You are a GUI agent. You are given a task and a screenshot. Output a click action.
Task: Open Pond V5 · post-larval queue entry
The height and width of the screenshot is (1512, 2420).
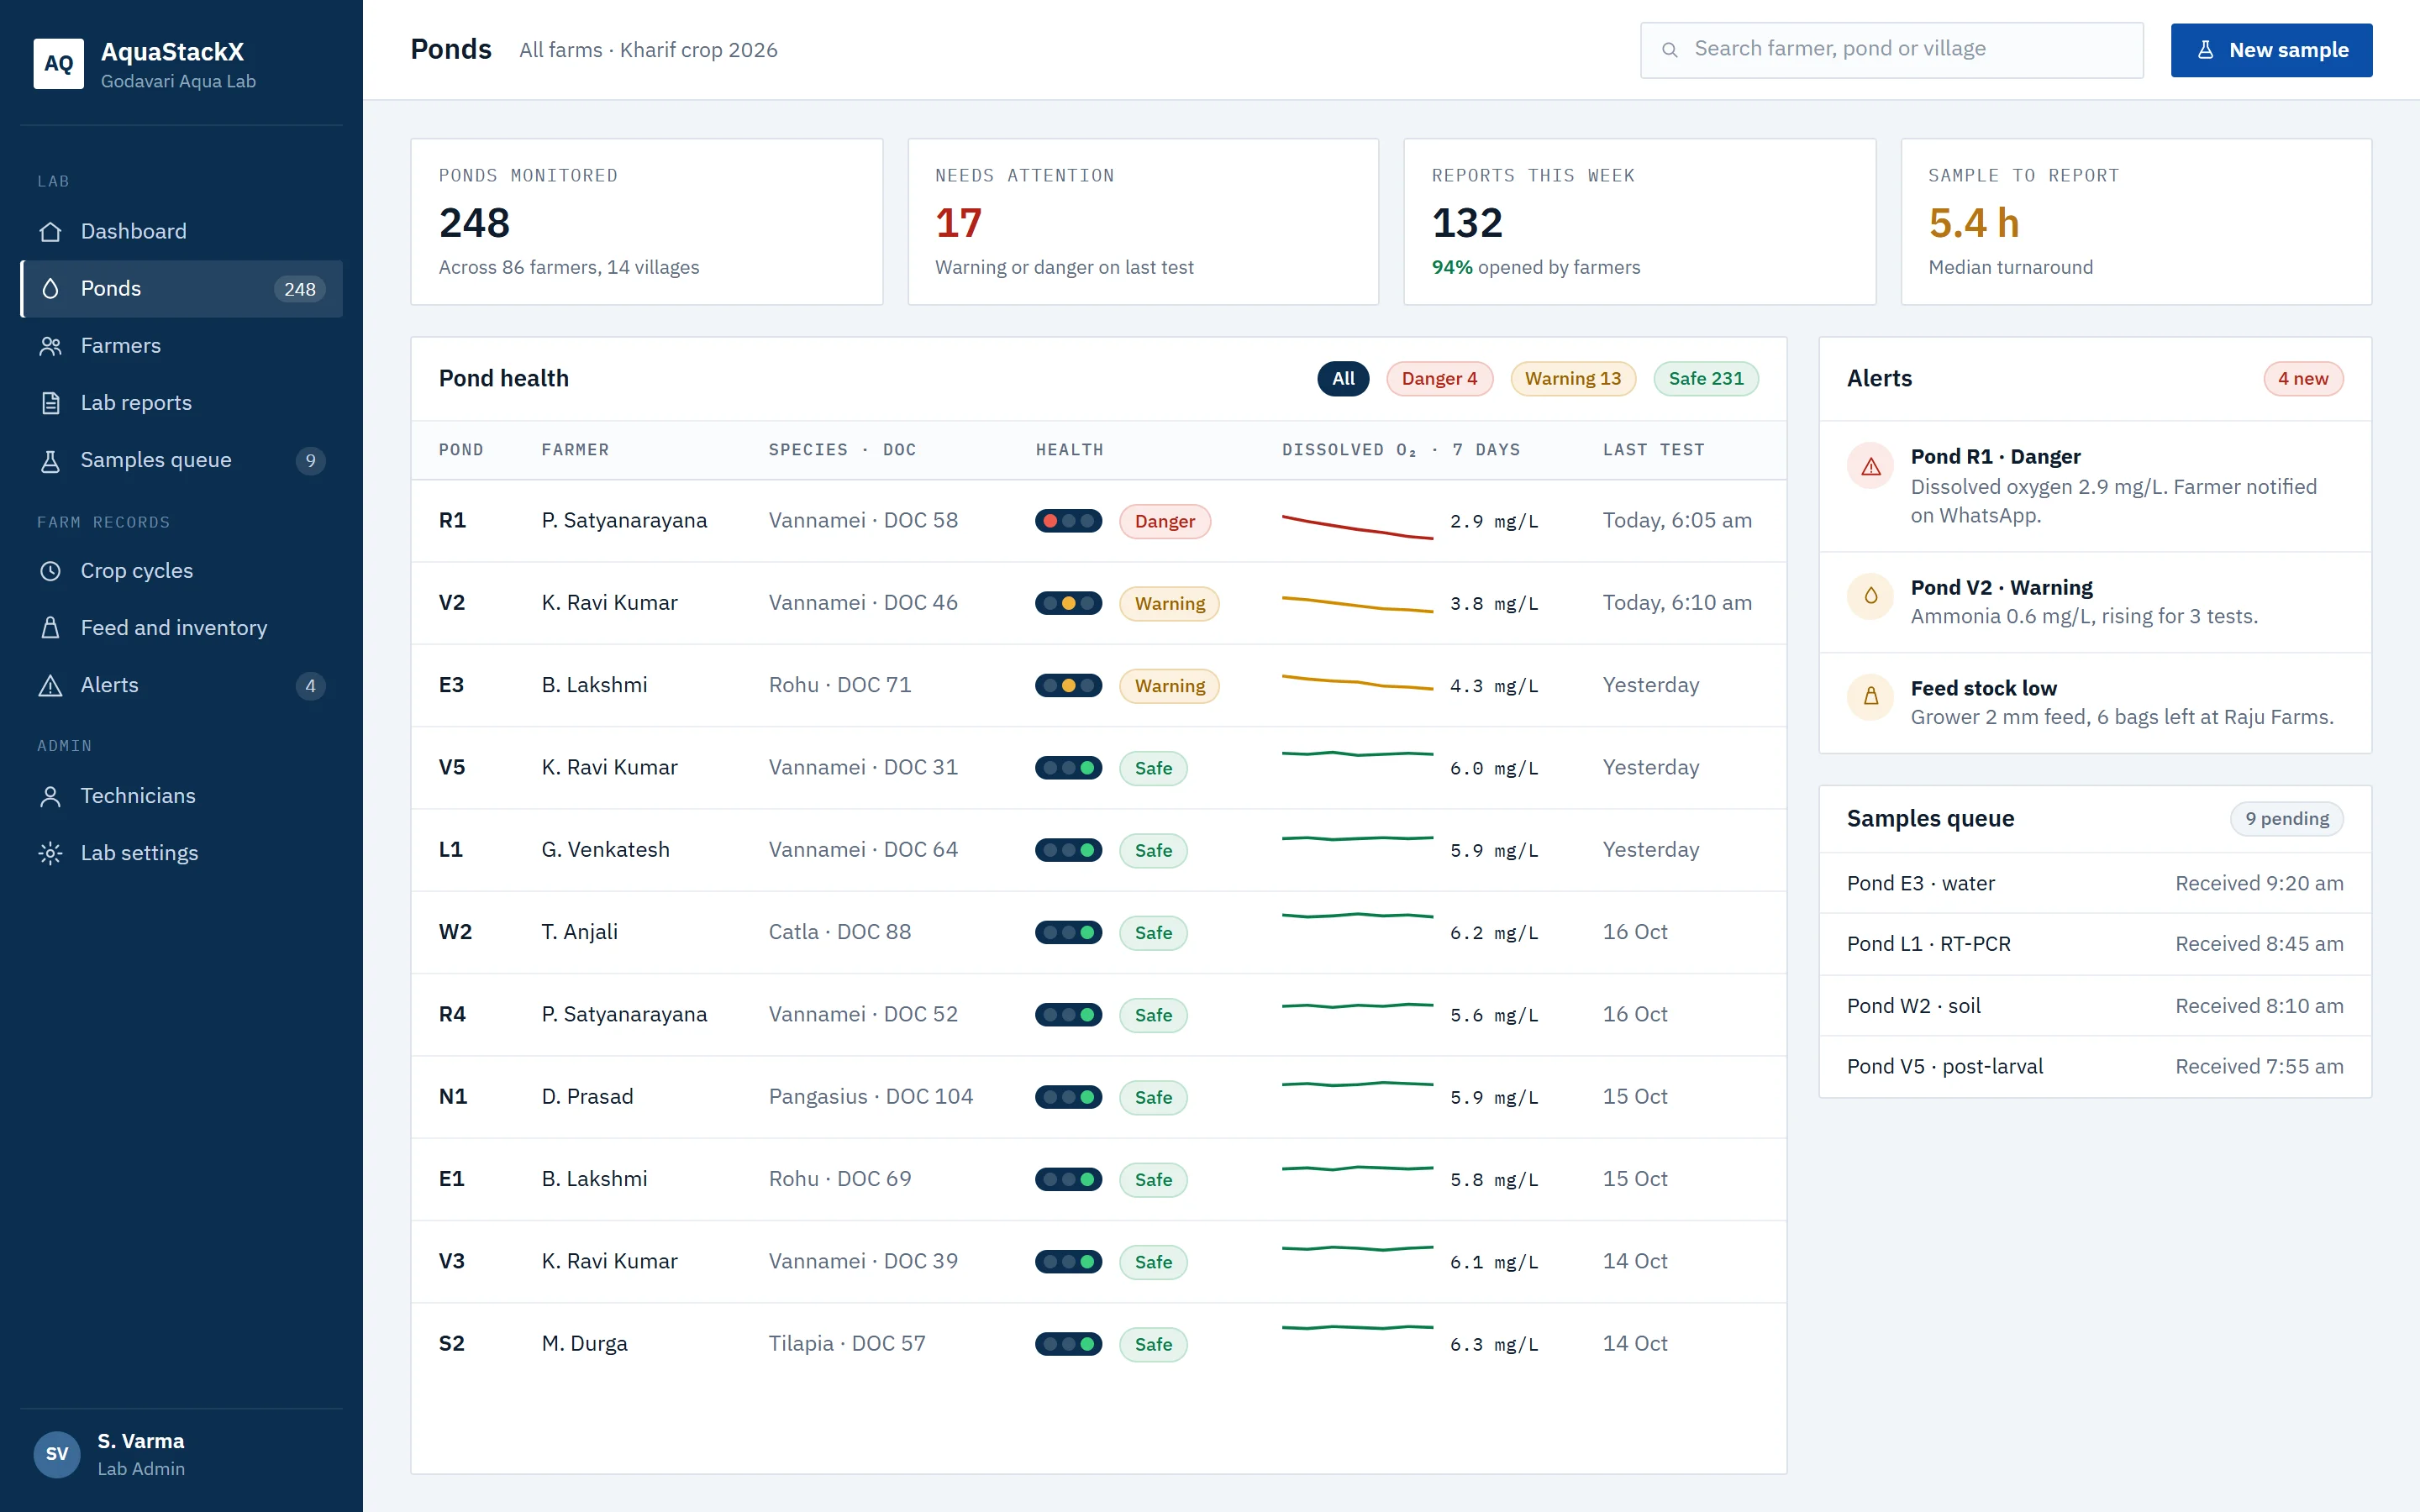click(x=2094, y=1067)
